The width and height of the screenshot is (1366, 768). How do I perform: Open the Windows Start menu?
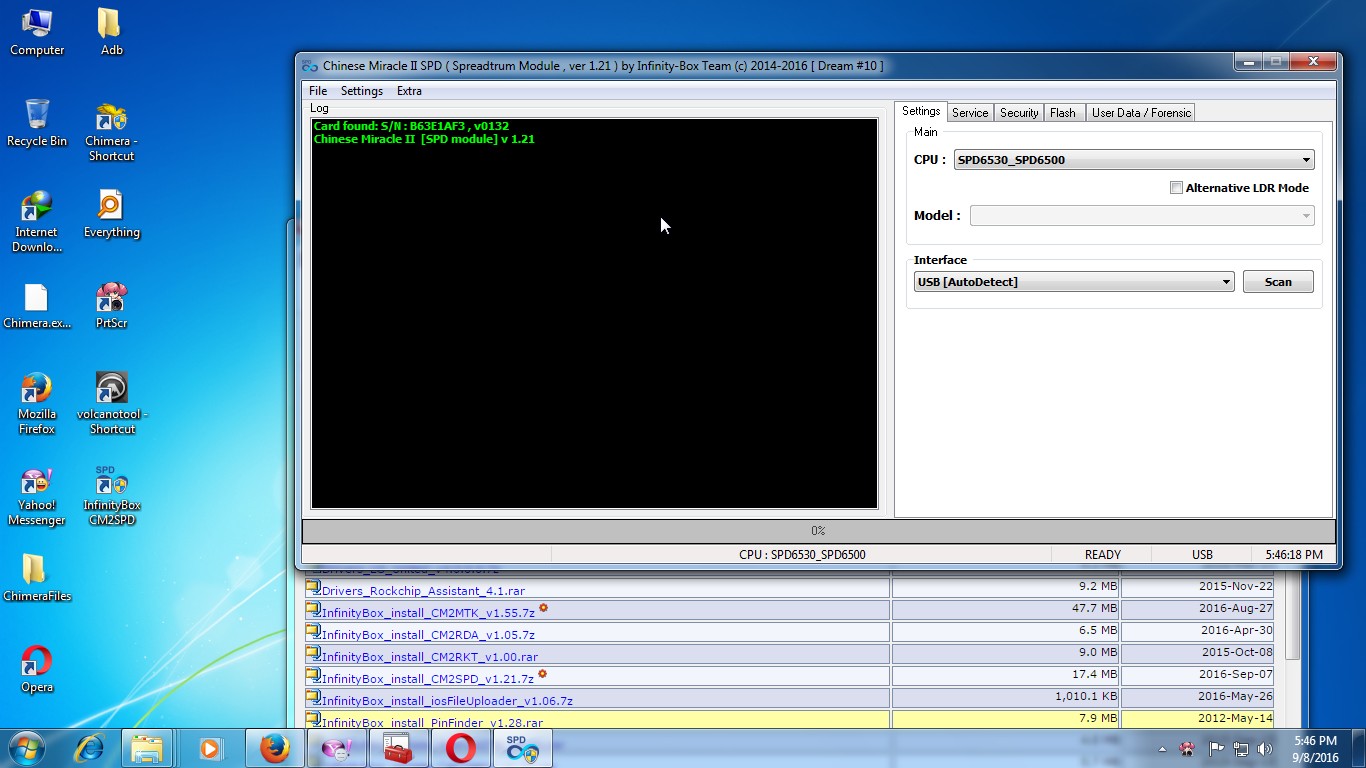click(x=27, y=747)
